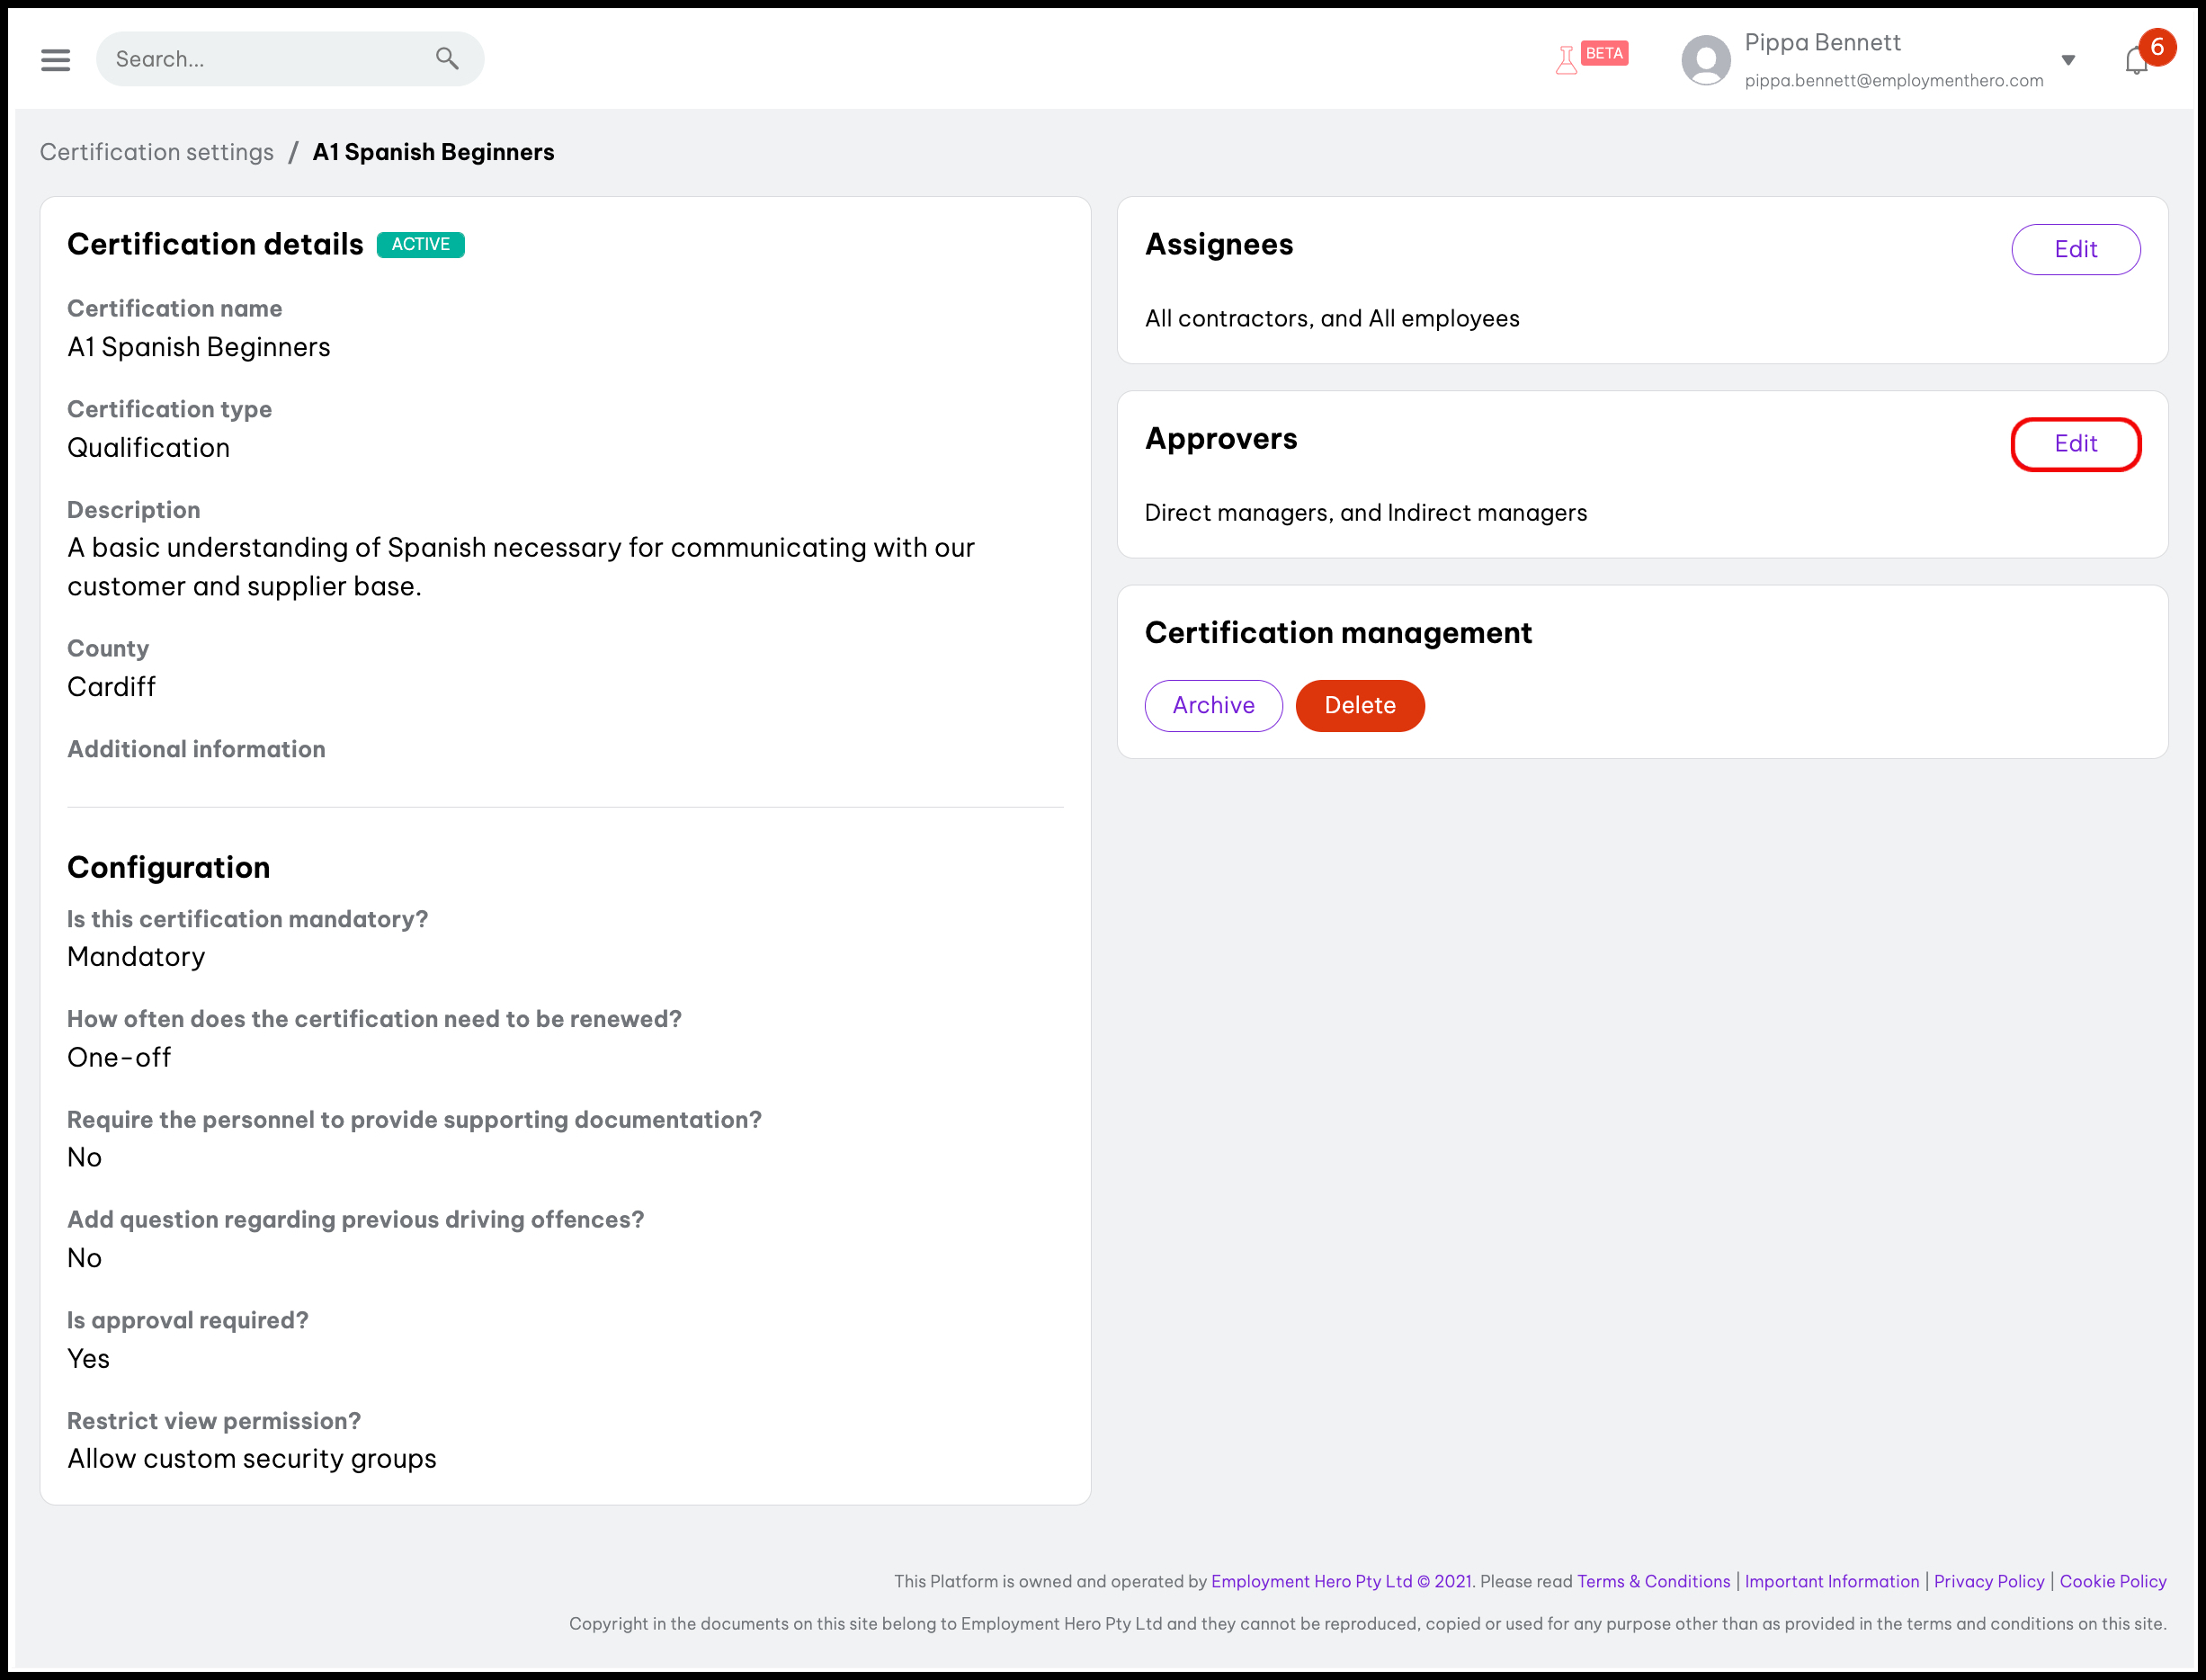Click the BETA label badge
Screen dimensions: 2206x1680
1604,54
